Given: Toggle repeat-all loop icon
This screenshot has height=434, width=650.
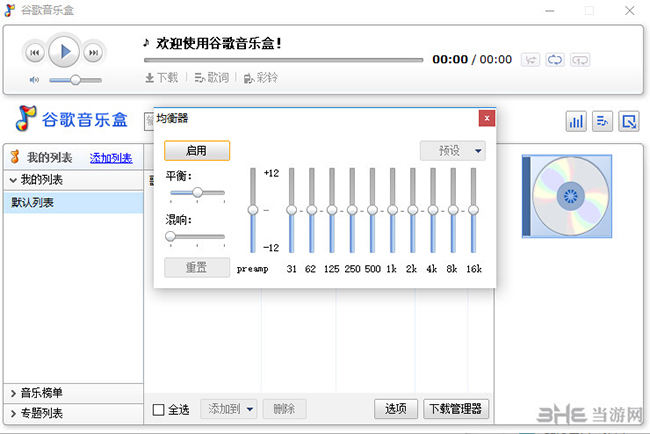Looking at the screenshot, I should coord(555,60).
